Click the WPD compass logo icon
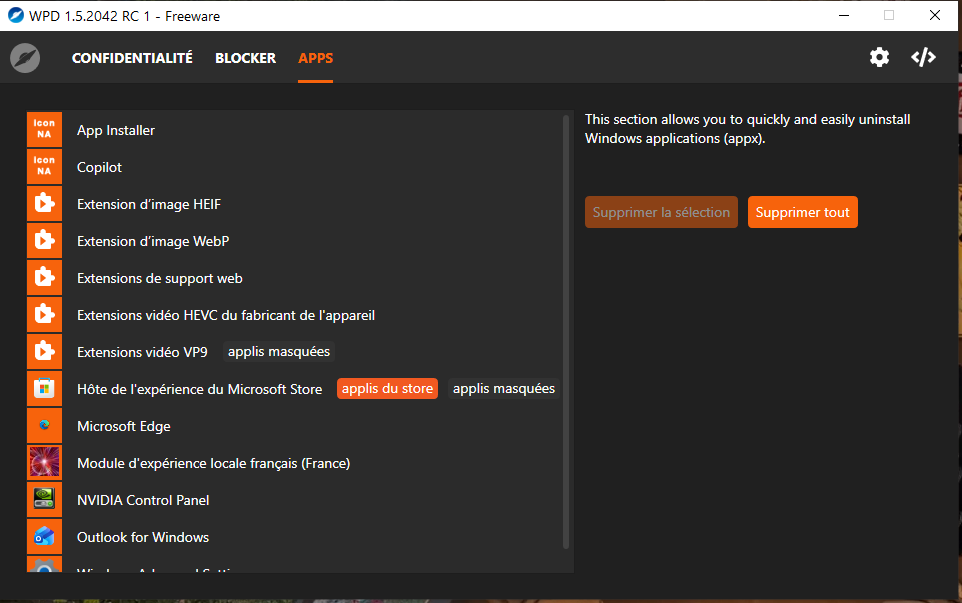This screenshot has height=603, width=962. (25, 58)
